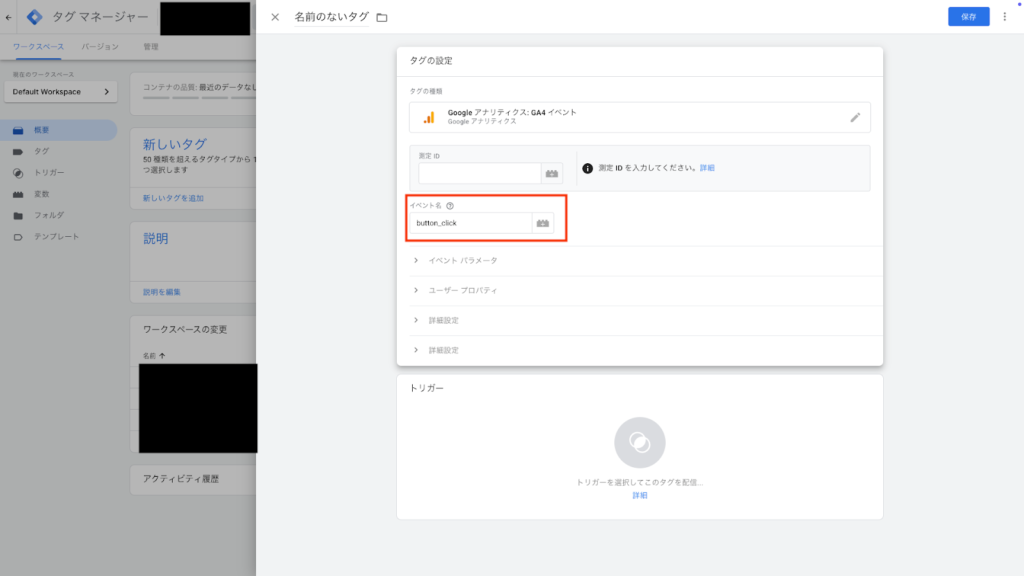This screenshot has height=576, width=1024.
Task: Open the Default Workspace selector
Action: (60, 90)
